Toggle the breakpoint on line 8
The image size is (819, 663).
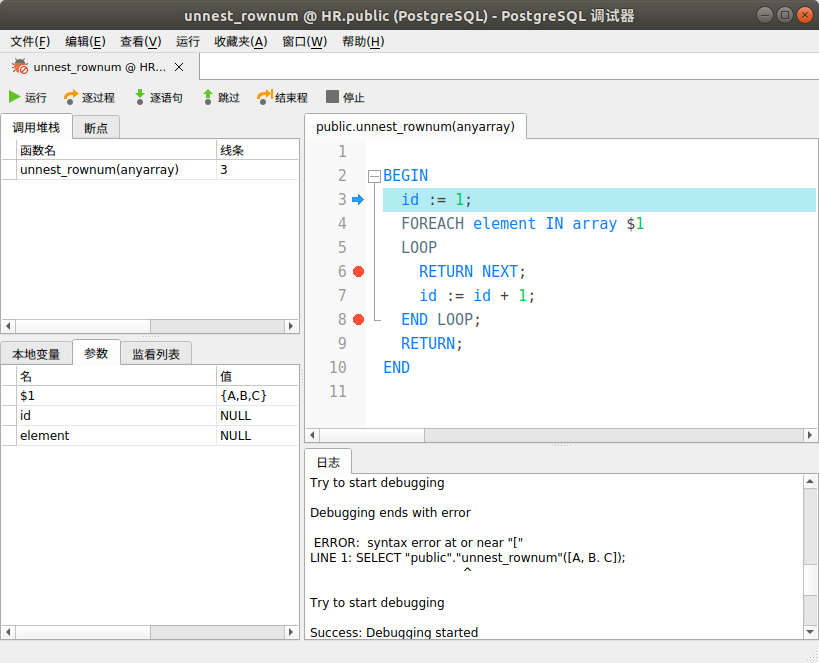click(358, 319)
